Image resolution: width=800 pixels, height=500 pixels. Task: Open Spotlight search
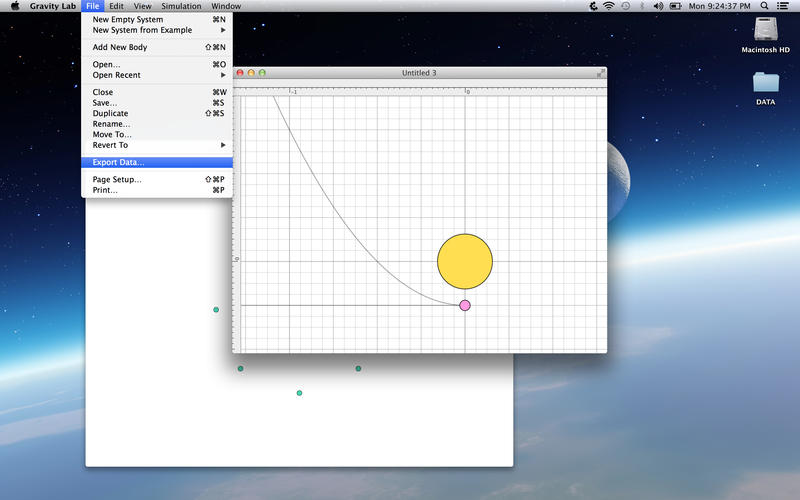764,6
